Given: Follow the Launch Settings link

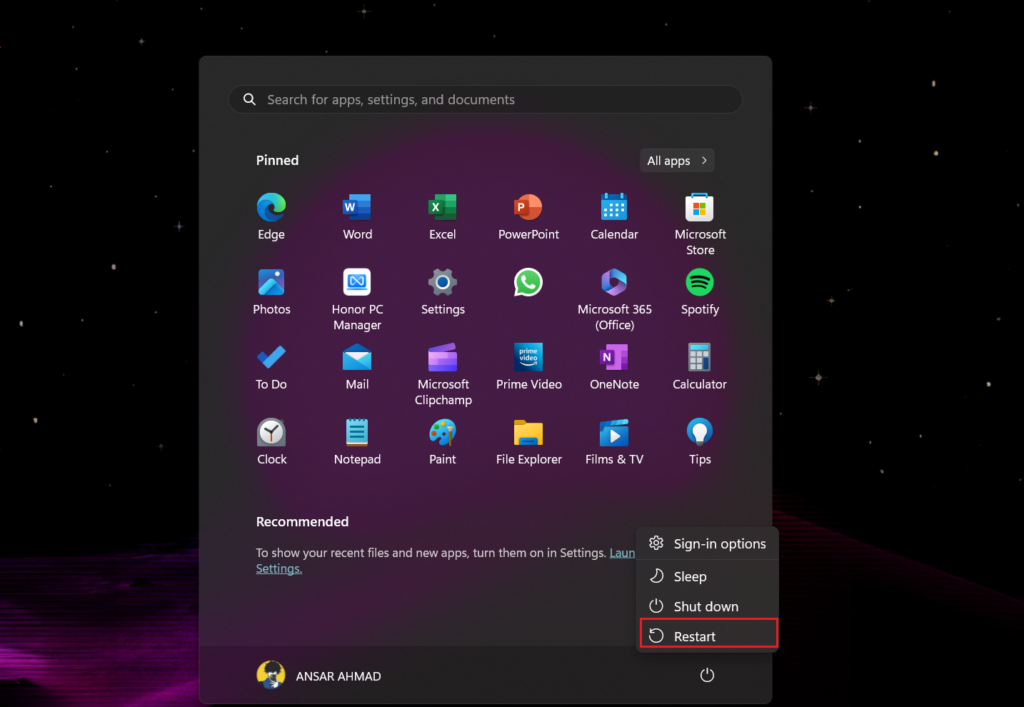Looking at the screenshot, I should click(x=278, y=569).
